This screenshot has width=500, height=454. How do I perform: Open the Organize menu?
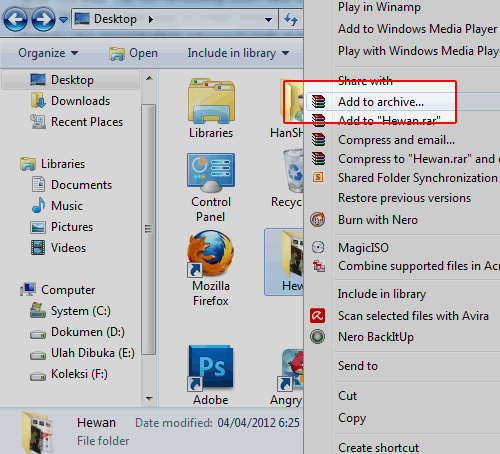tap(48, 53)
